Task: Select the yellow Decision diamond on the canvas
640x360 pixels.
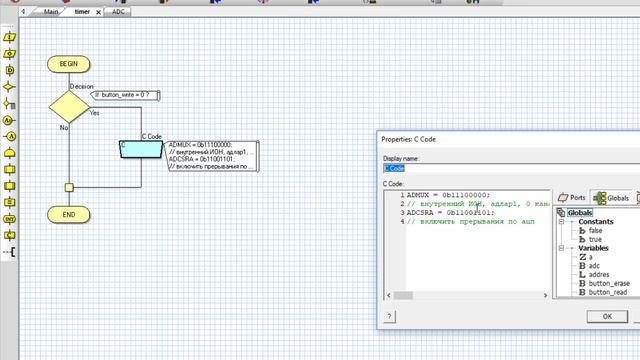Action: point(69,107)
